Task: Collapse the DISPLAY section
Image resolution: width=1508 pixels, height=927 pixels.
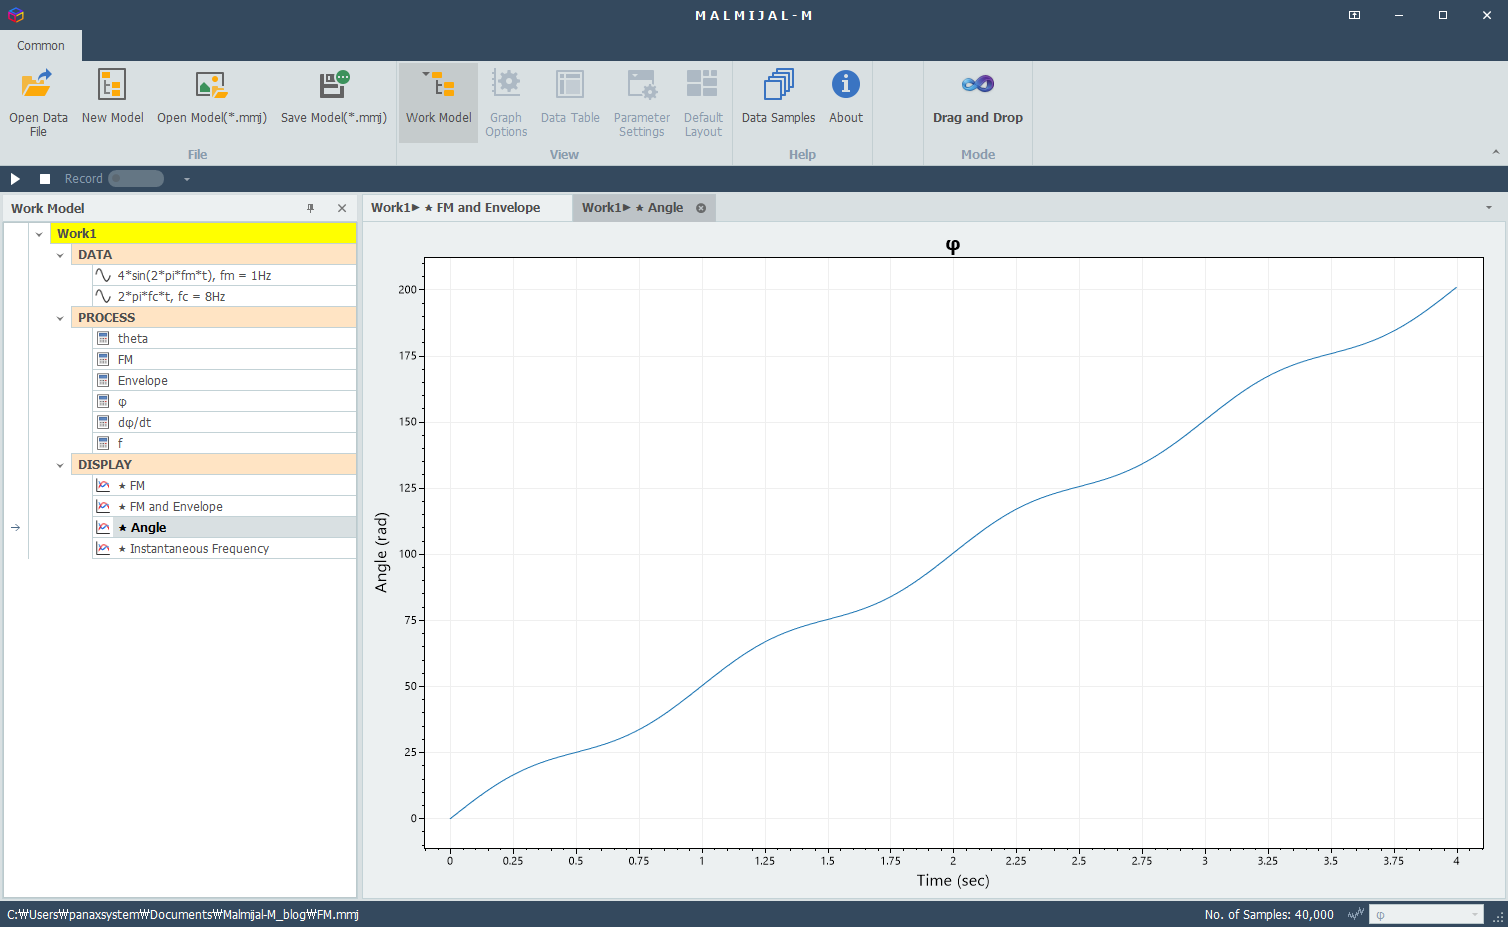Action: tap(60, 465)
